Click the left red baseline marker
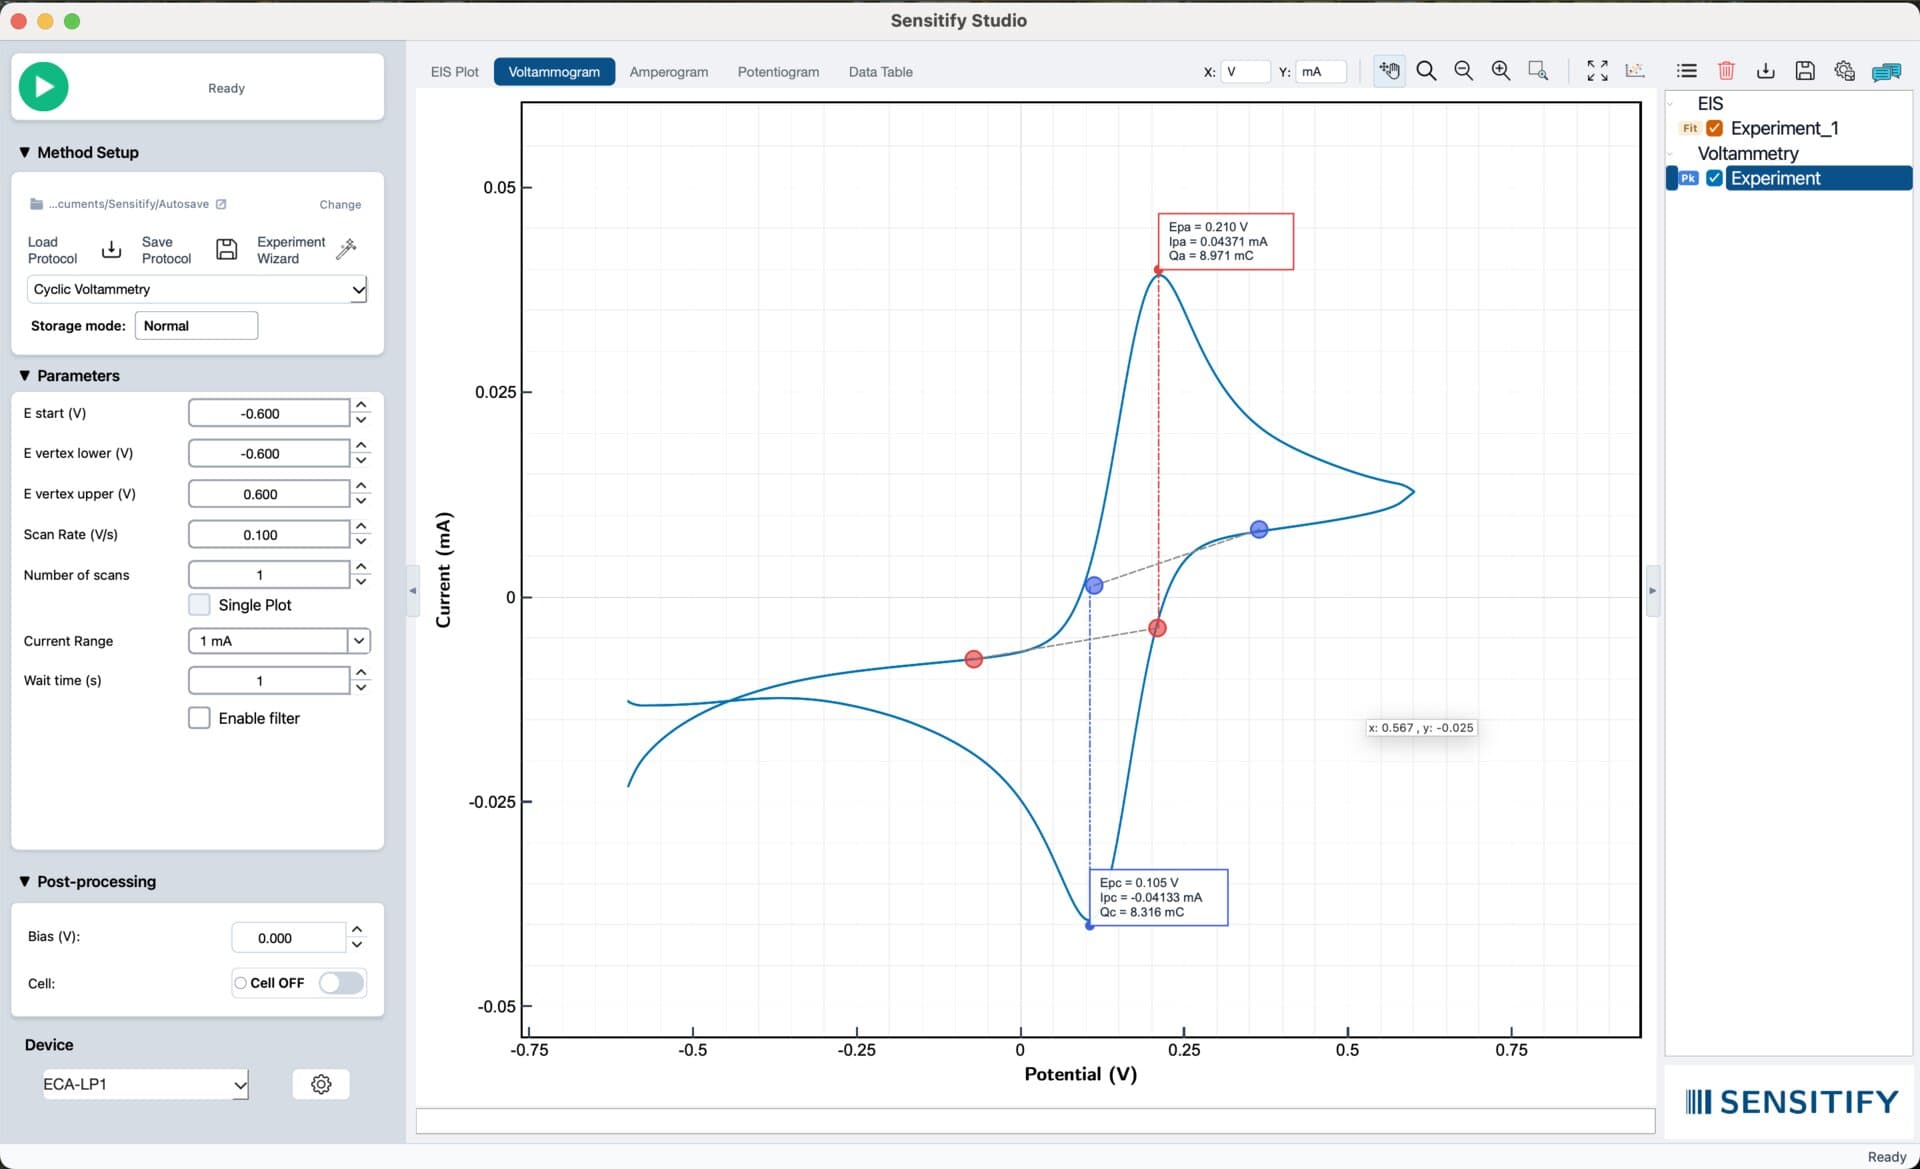 click(973, 659)
